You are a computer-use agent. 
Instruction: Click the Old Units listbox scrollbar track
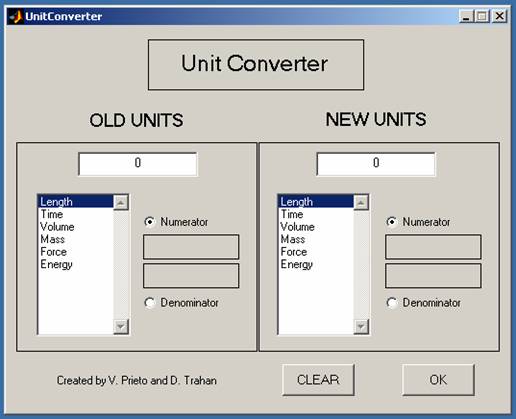click(x=121, y=265)
